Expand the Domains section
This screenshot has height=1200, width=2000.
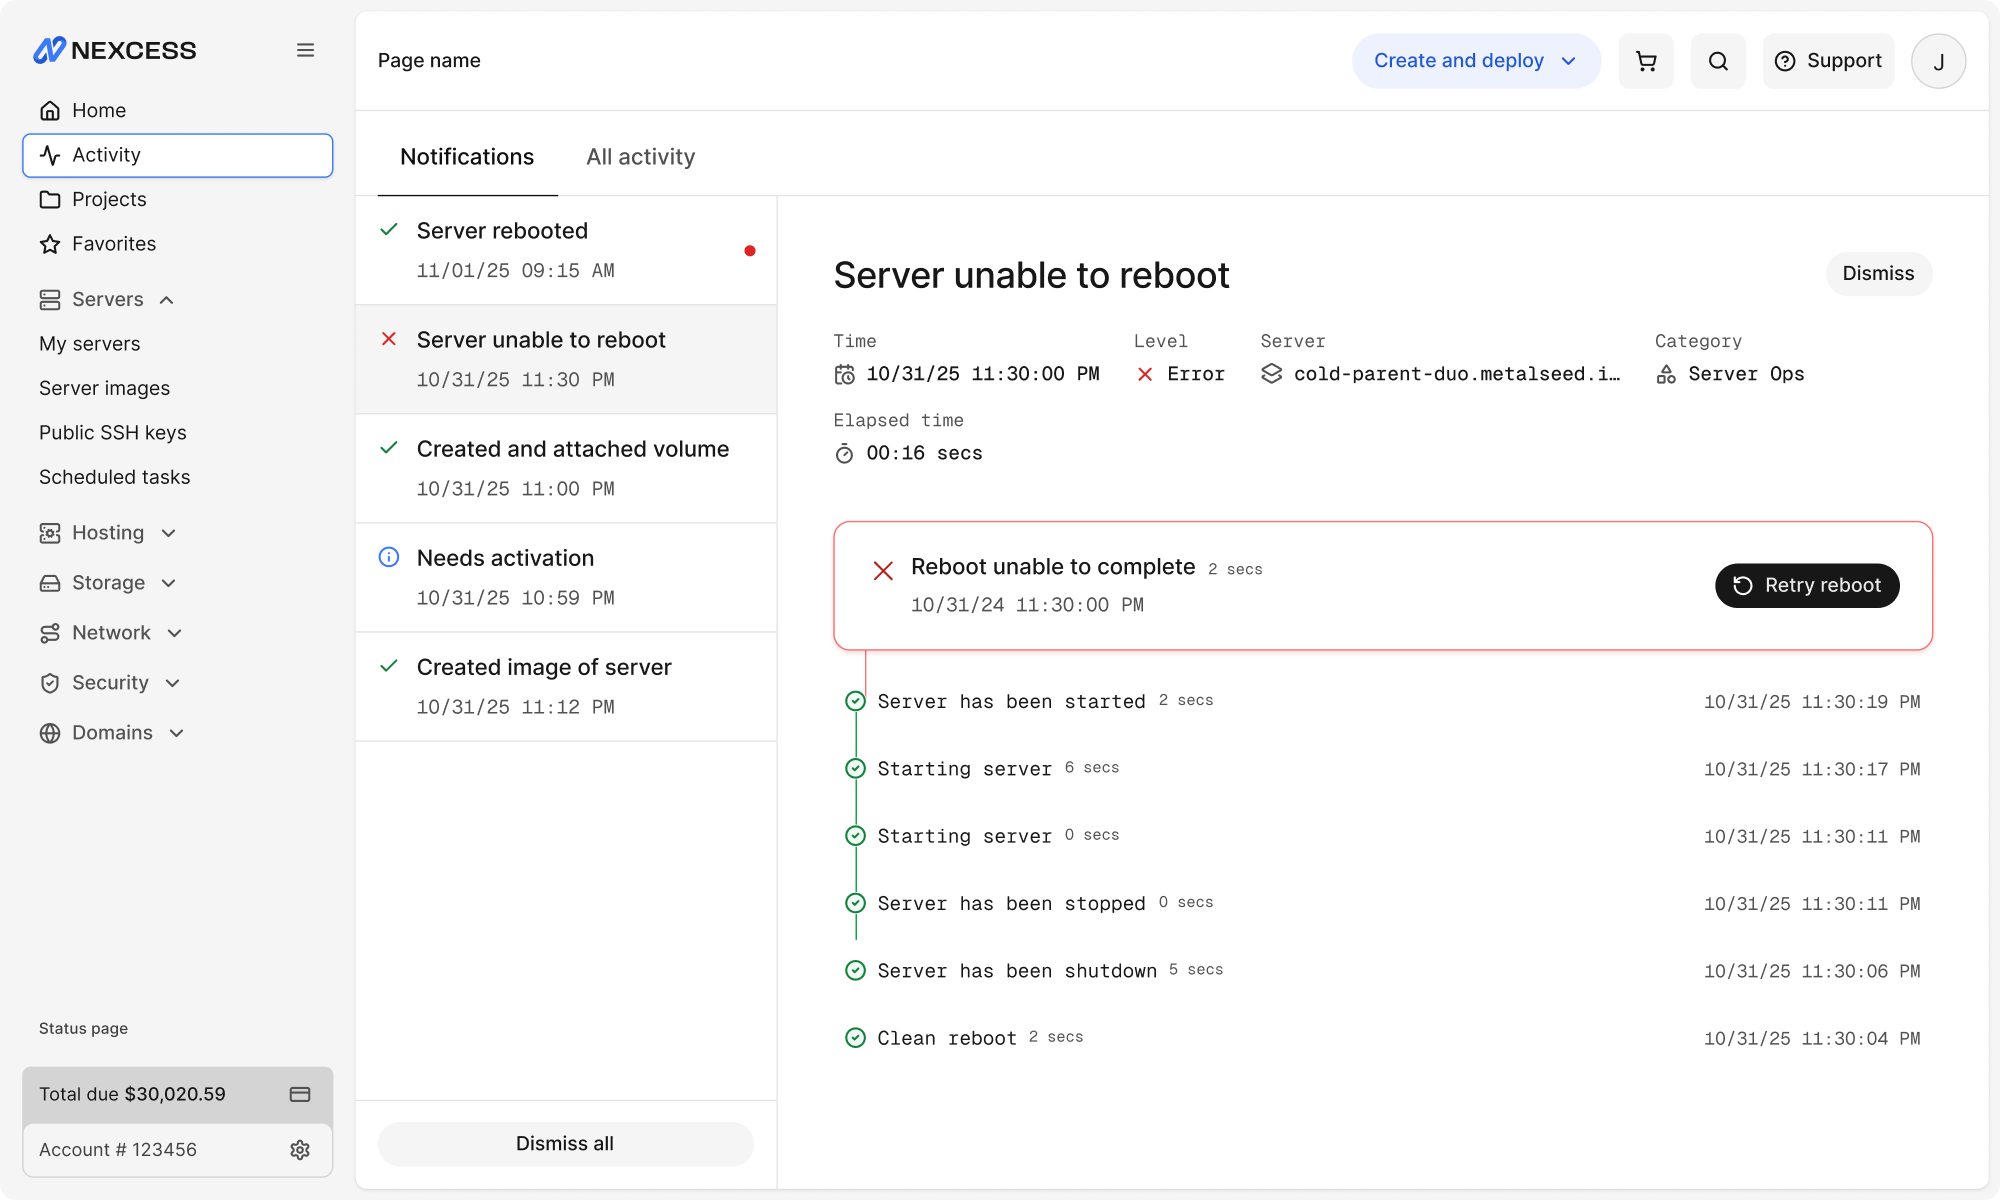point(112,733)
